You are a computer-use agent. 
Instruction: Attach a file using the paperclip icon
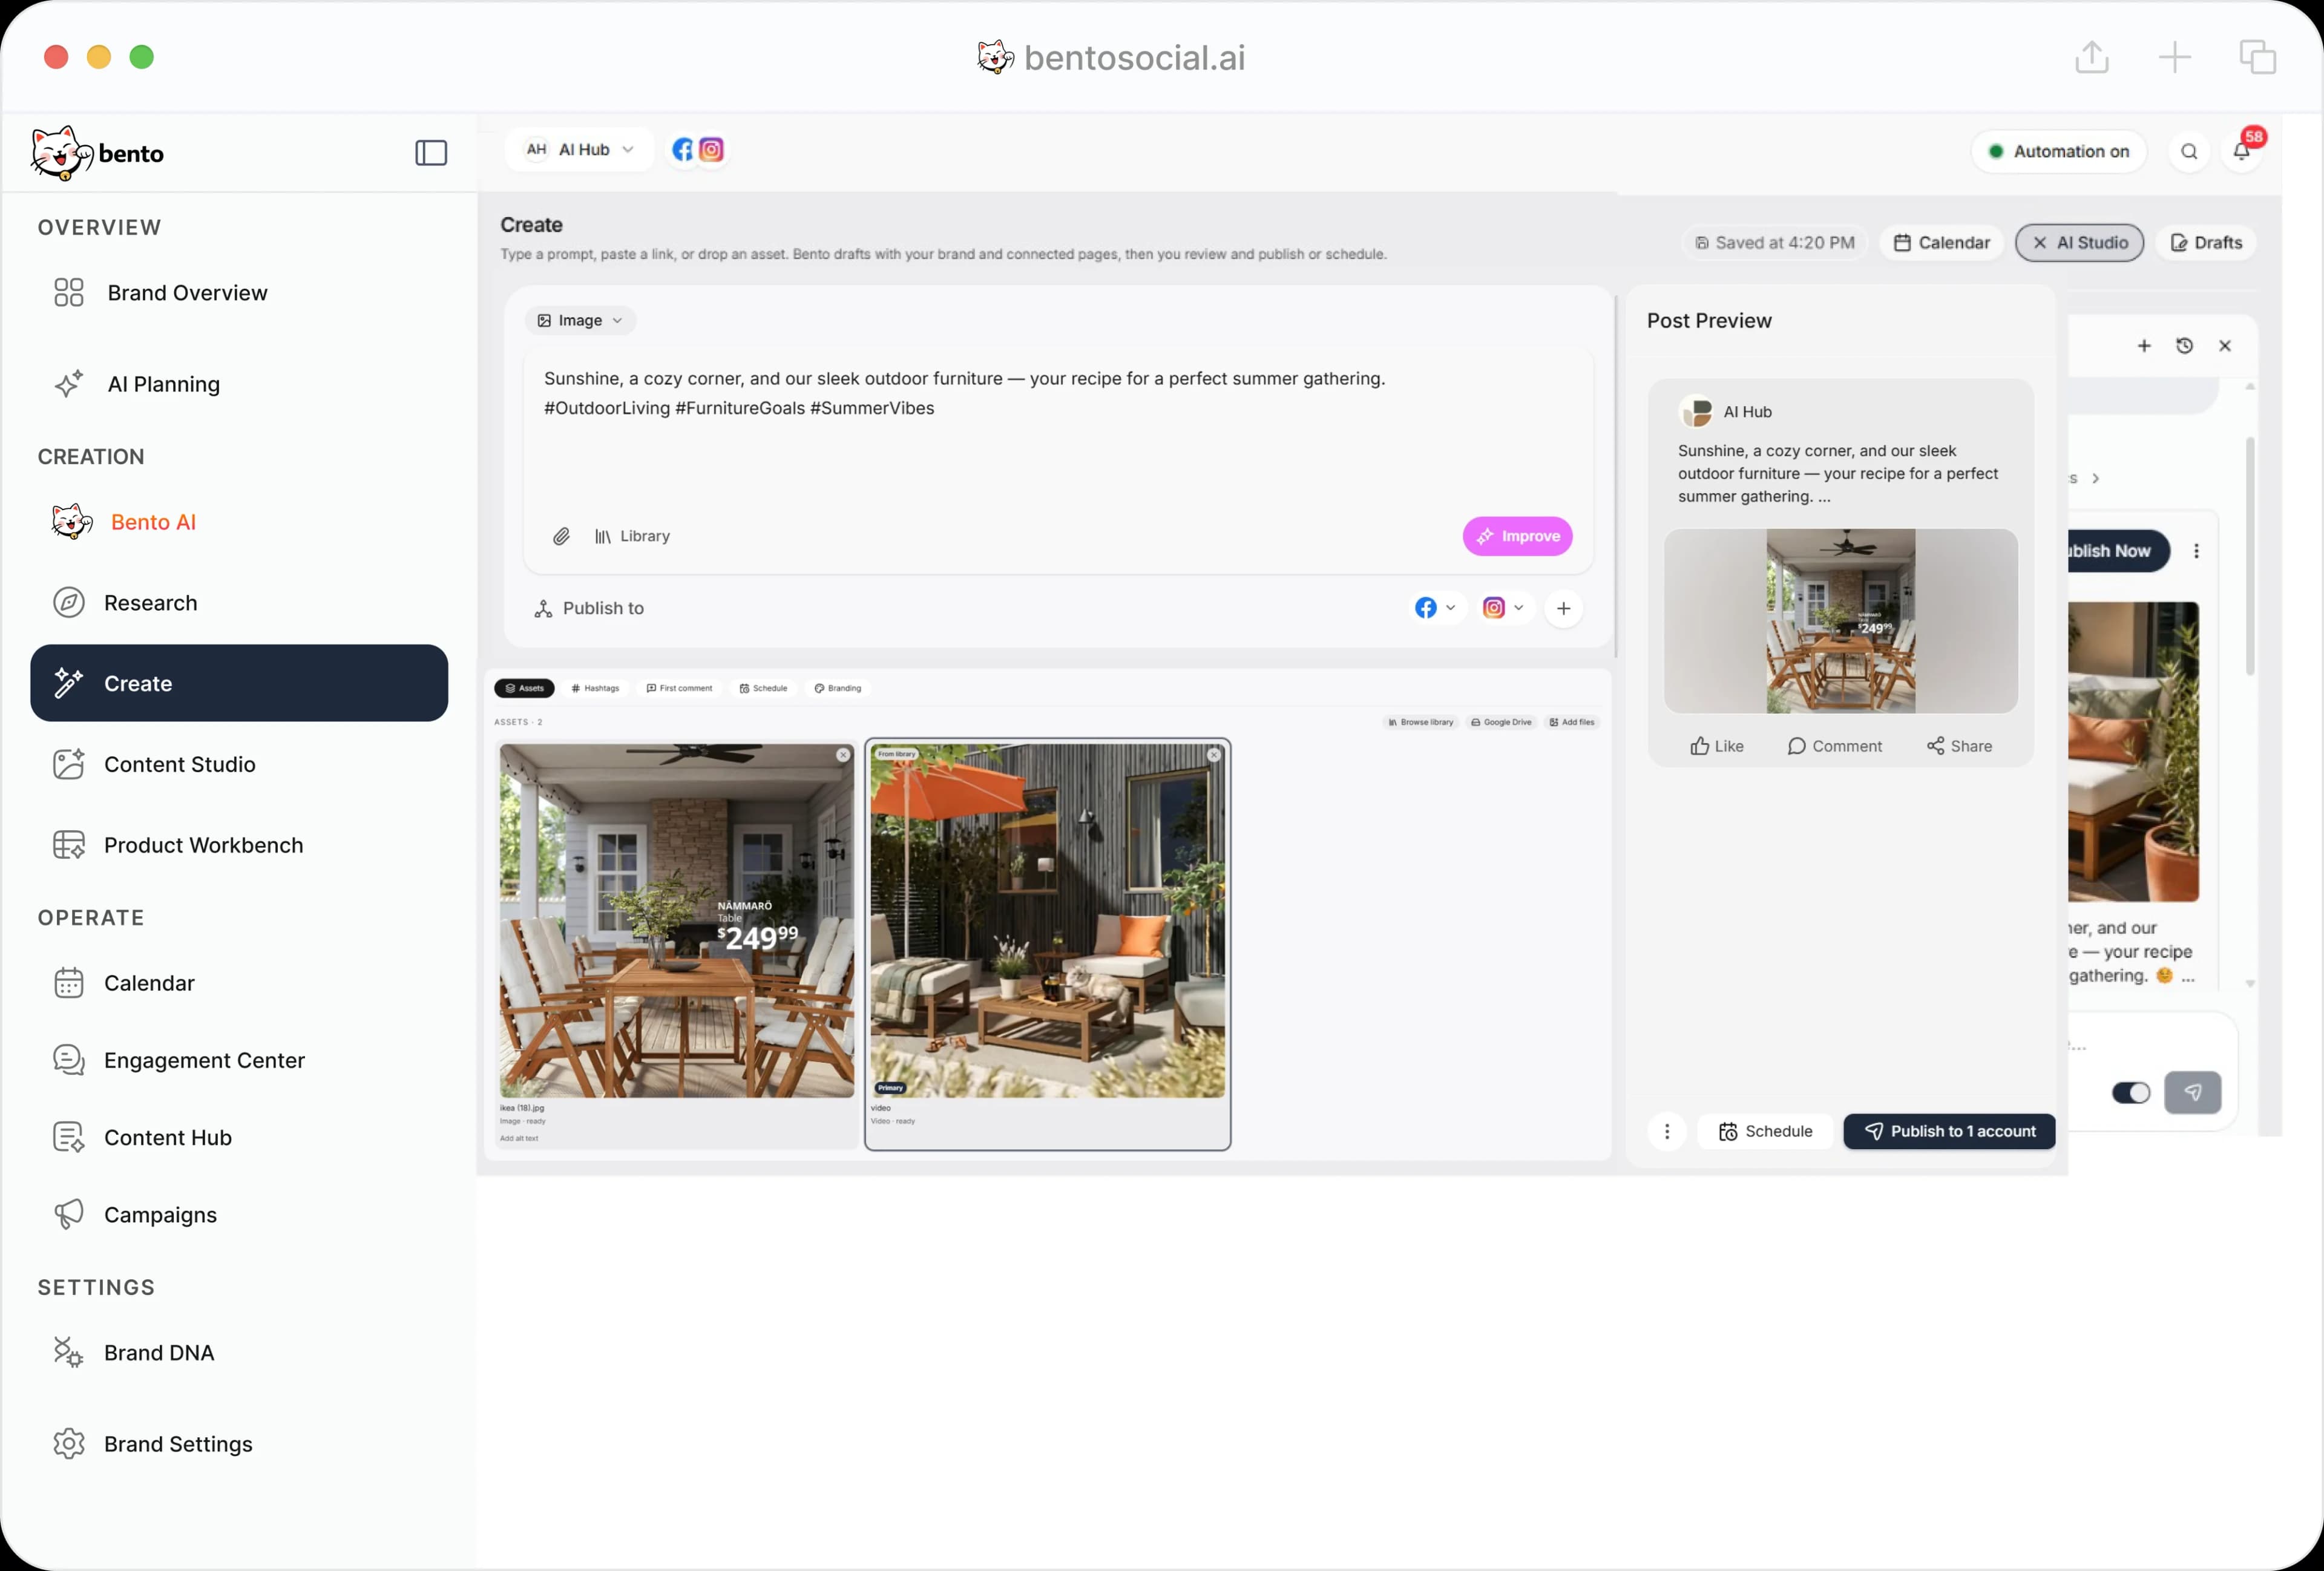tap(561, 537)
